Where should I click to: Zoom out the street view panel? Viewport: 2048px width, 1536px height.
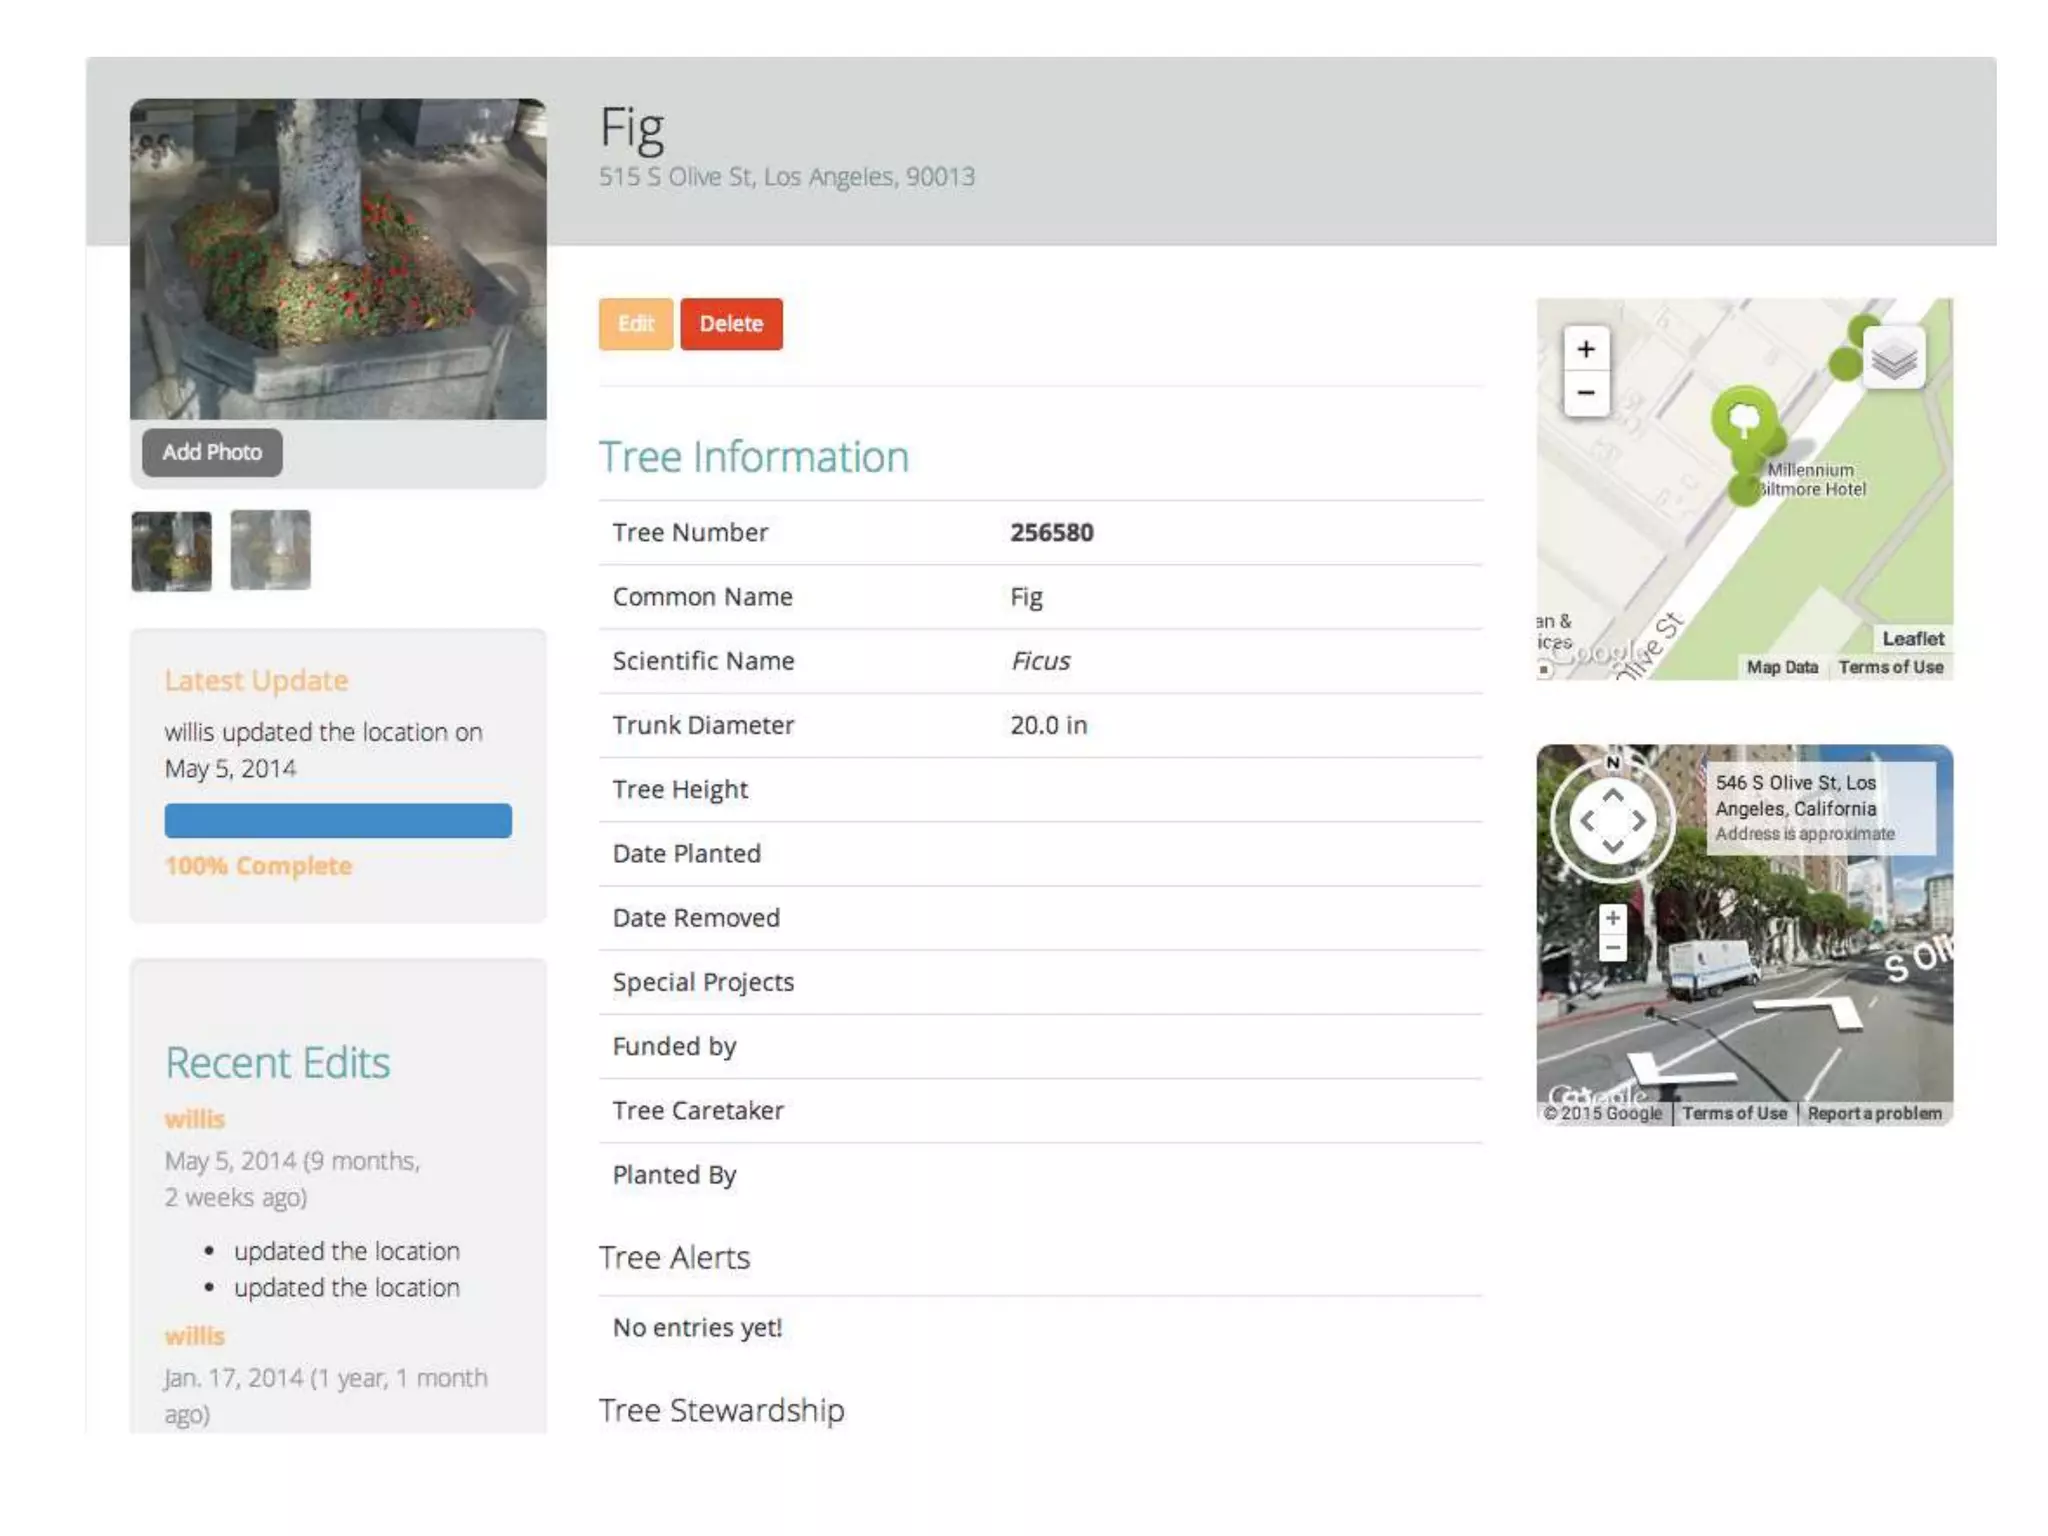(1612, 947)
